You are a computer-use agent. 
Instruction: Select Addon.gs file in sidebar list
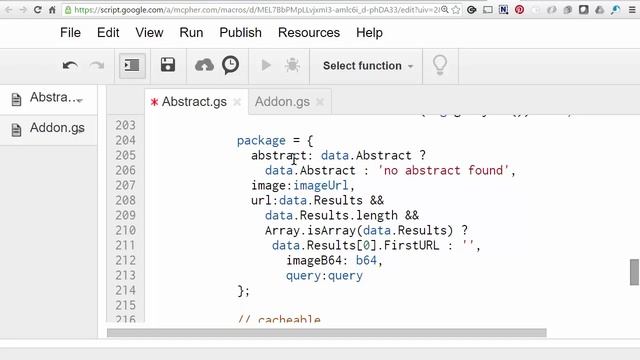coord(48,128)
